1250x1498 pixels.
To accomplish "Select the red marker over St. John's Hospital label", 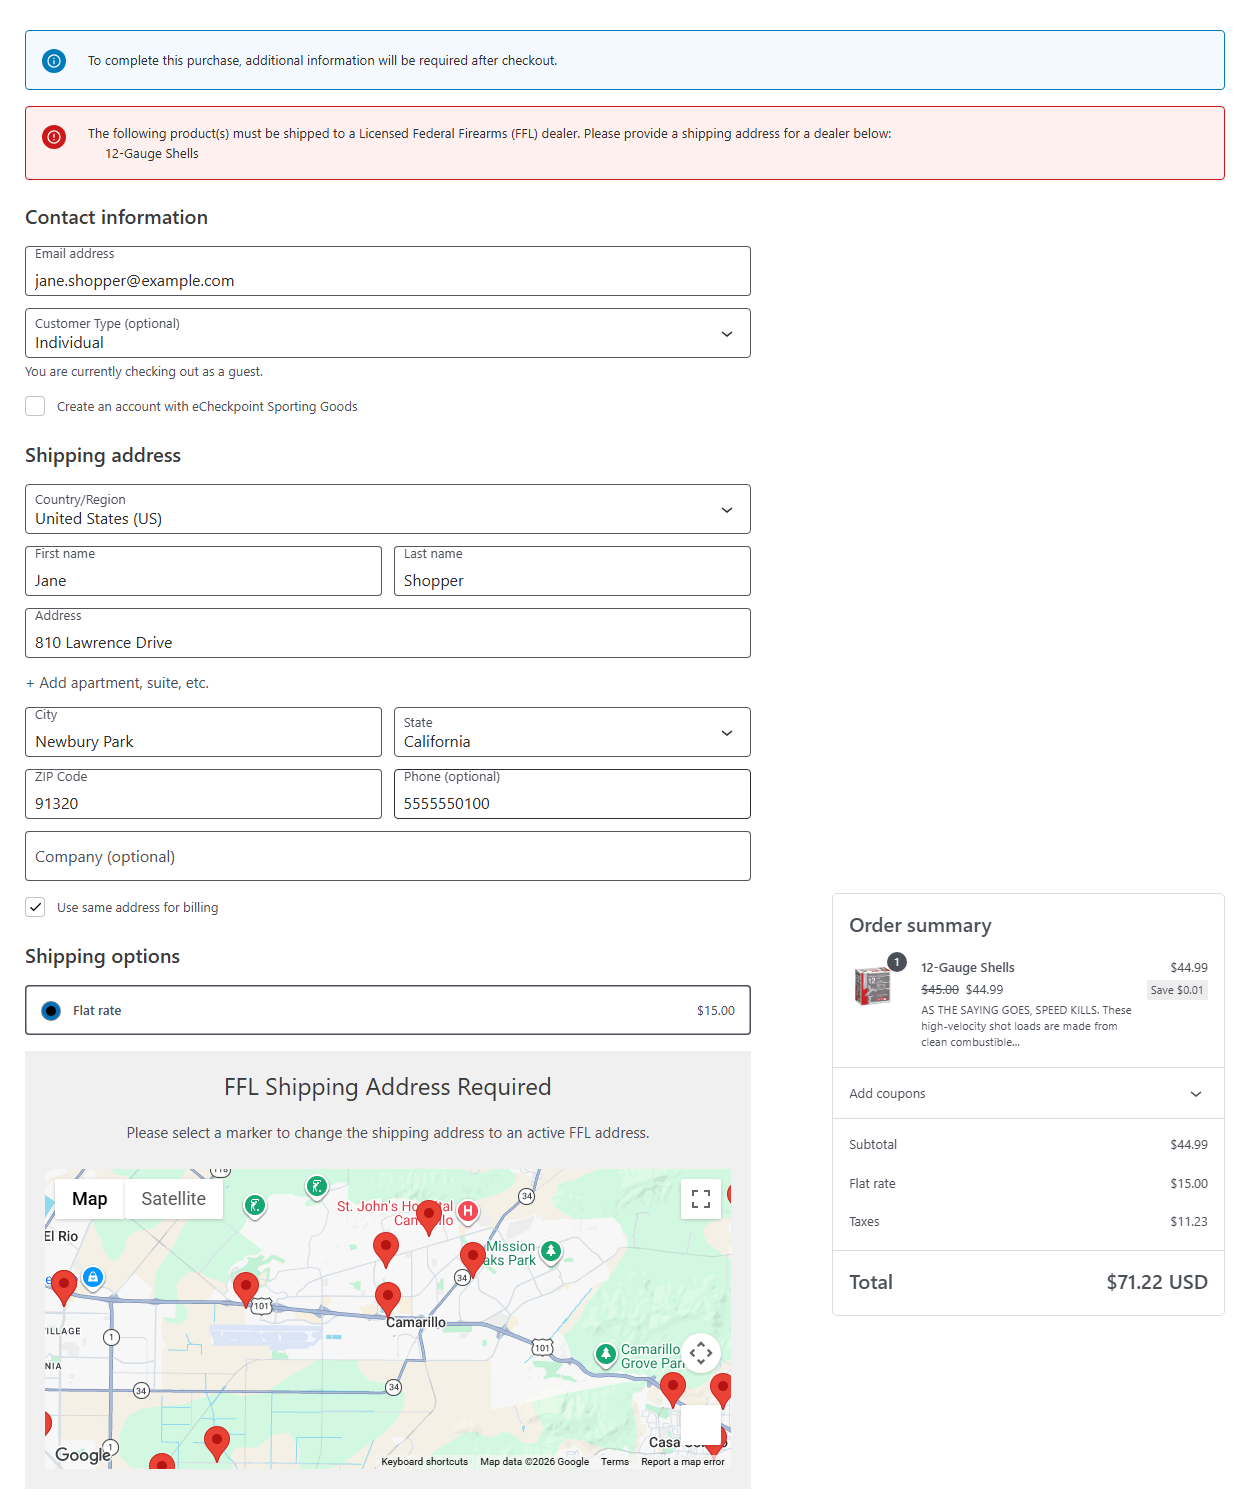I will click(429, 1216).
